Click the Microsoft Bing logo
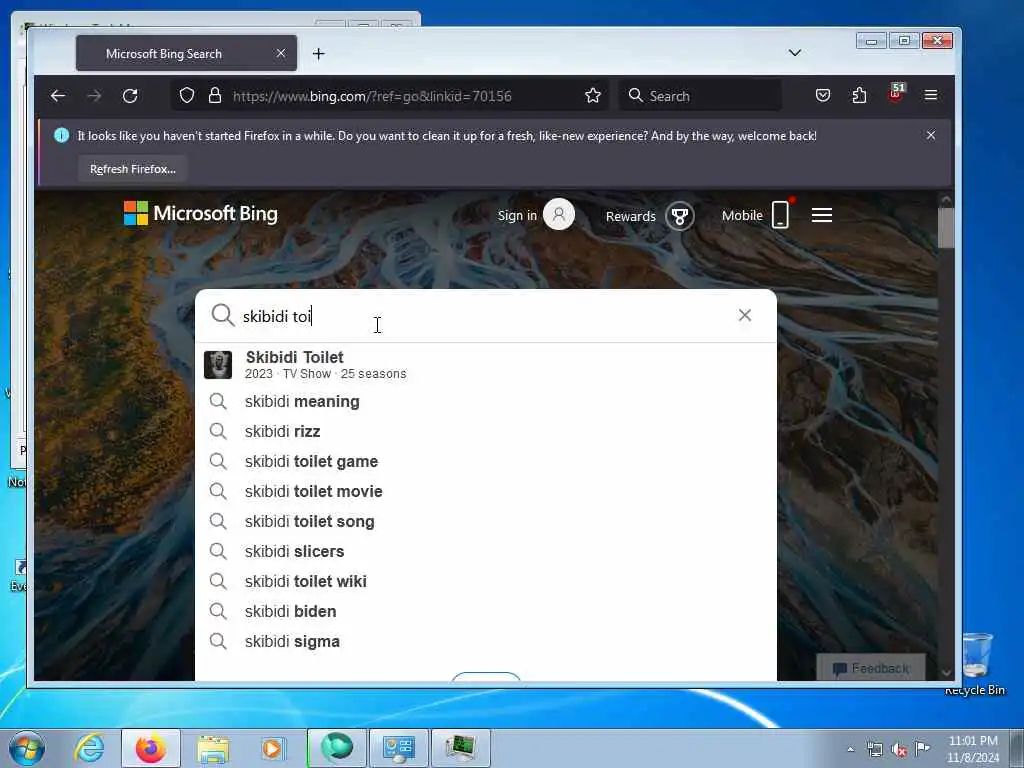The height and width of the screenshot is (768, 1024). click(x=200, y=214)
